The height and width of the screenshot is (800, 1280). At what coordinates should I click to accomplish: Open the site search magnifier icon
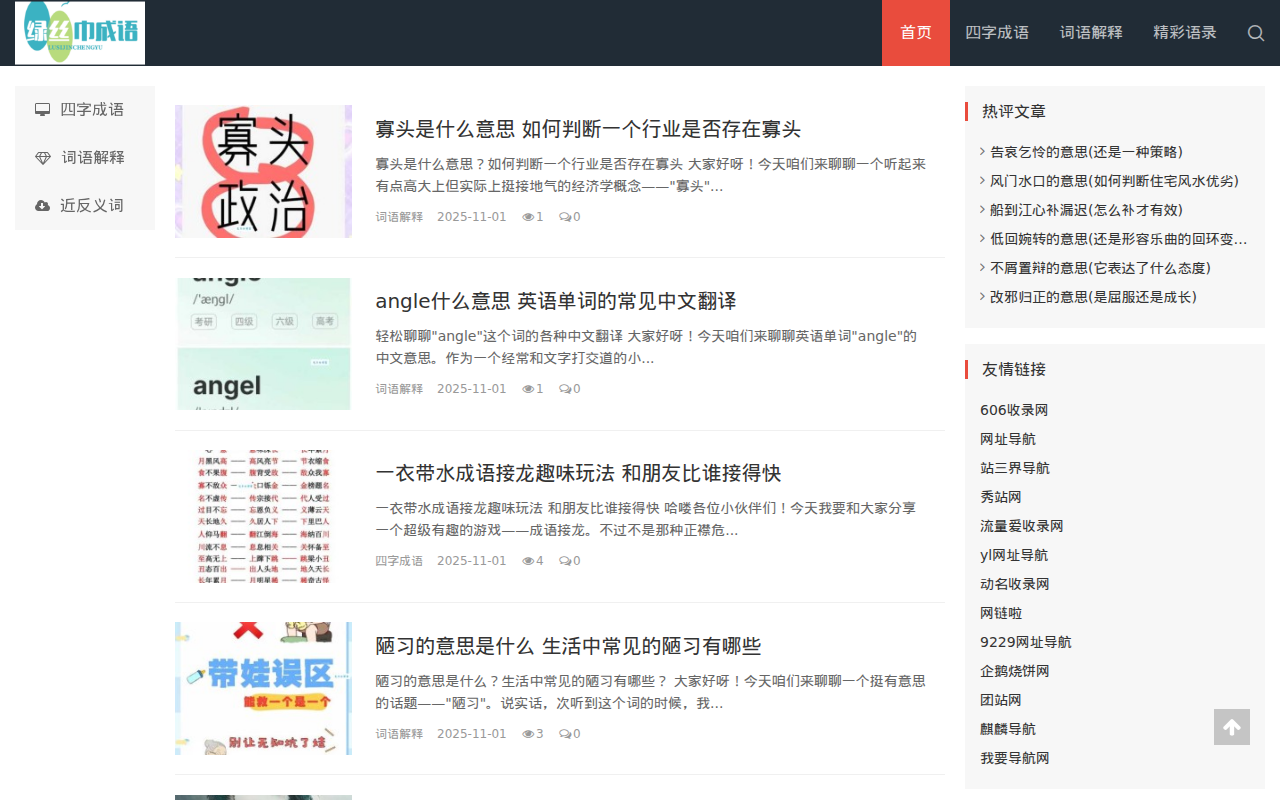[x=1255, y=33]
